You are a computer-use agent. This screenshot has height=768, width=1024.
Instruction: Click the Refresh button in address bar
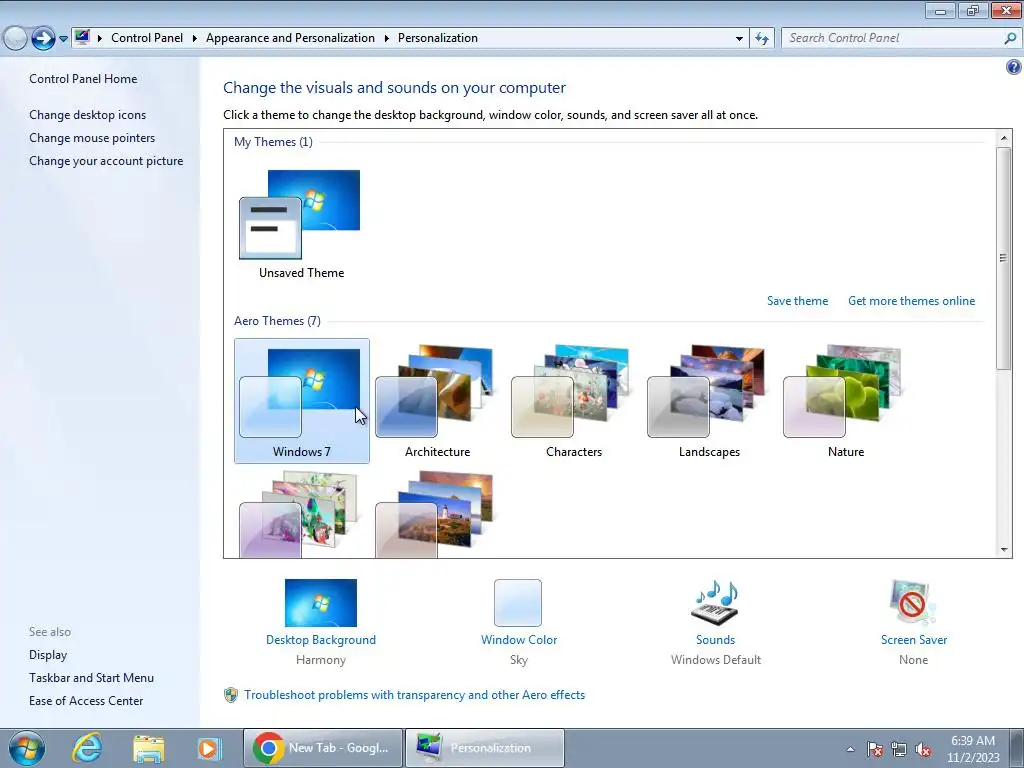coord(761,39)
